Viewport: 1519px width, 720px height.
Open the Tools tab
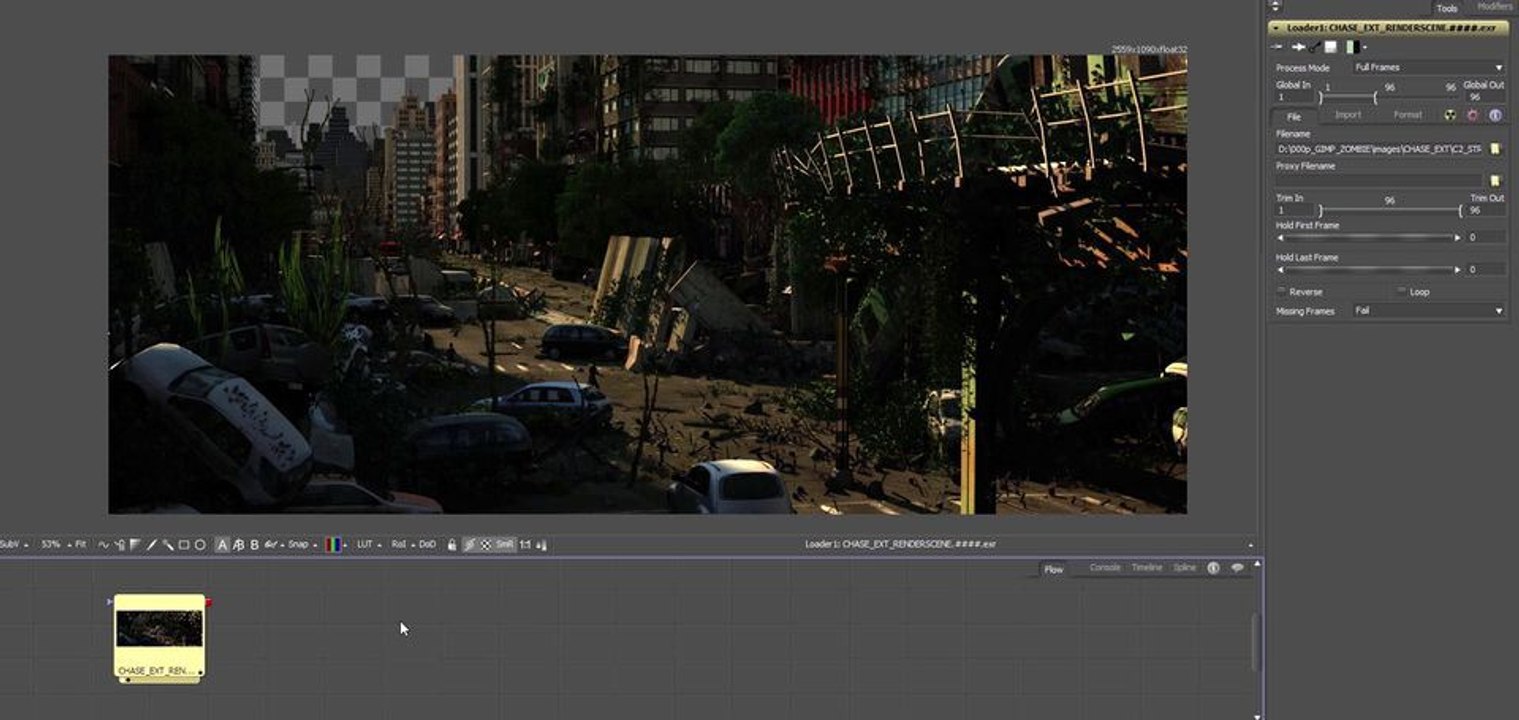point(1447,8)
